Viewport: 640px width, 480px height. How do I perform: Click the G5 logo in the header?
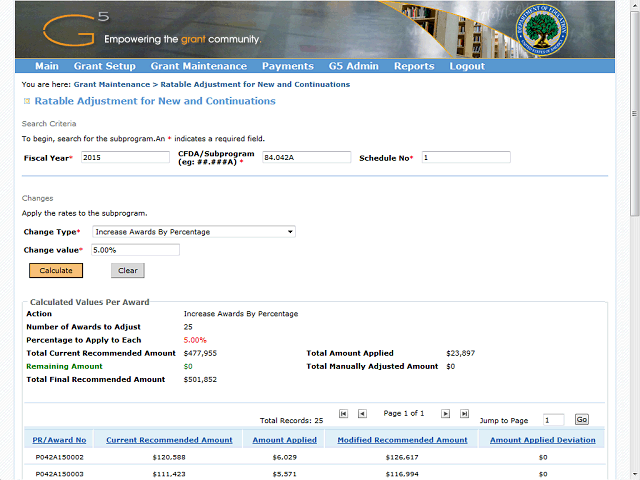pyautogui.click(x=76, y=29)
